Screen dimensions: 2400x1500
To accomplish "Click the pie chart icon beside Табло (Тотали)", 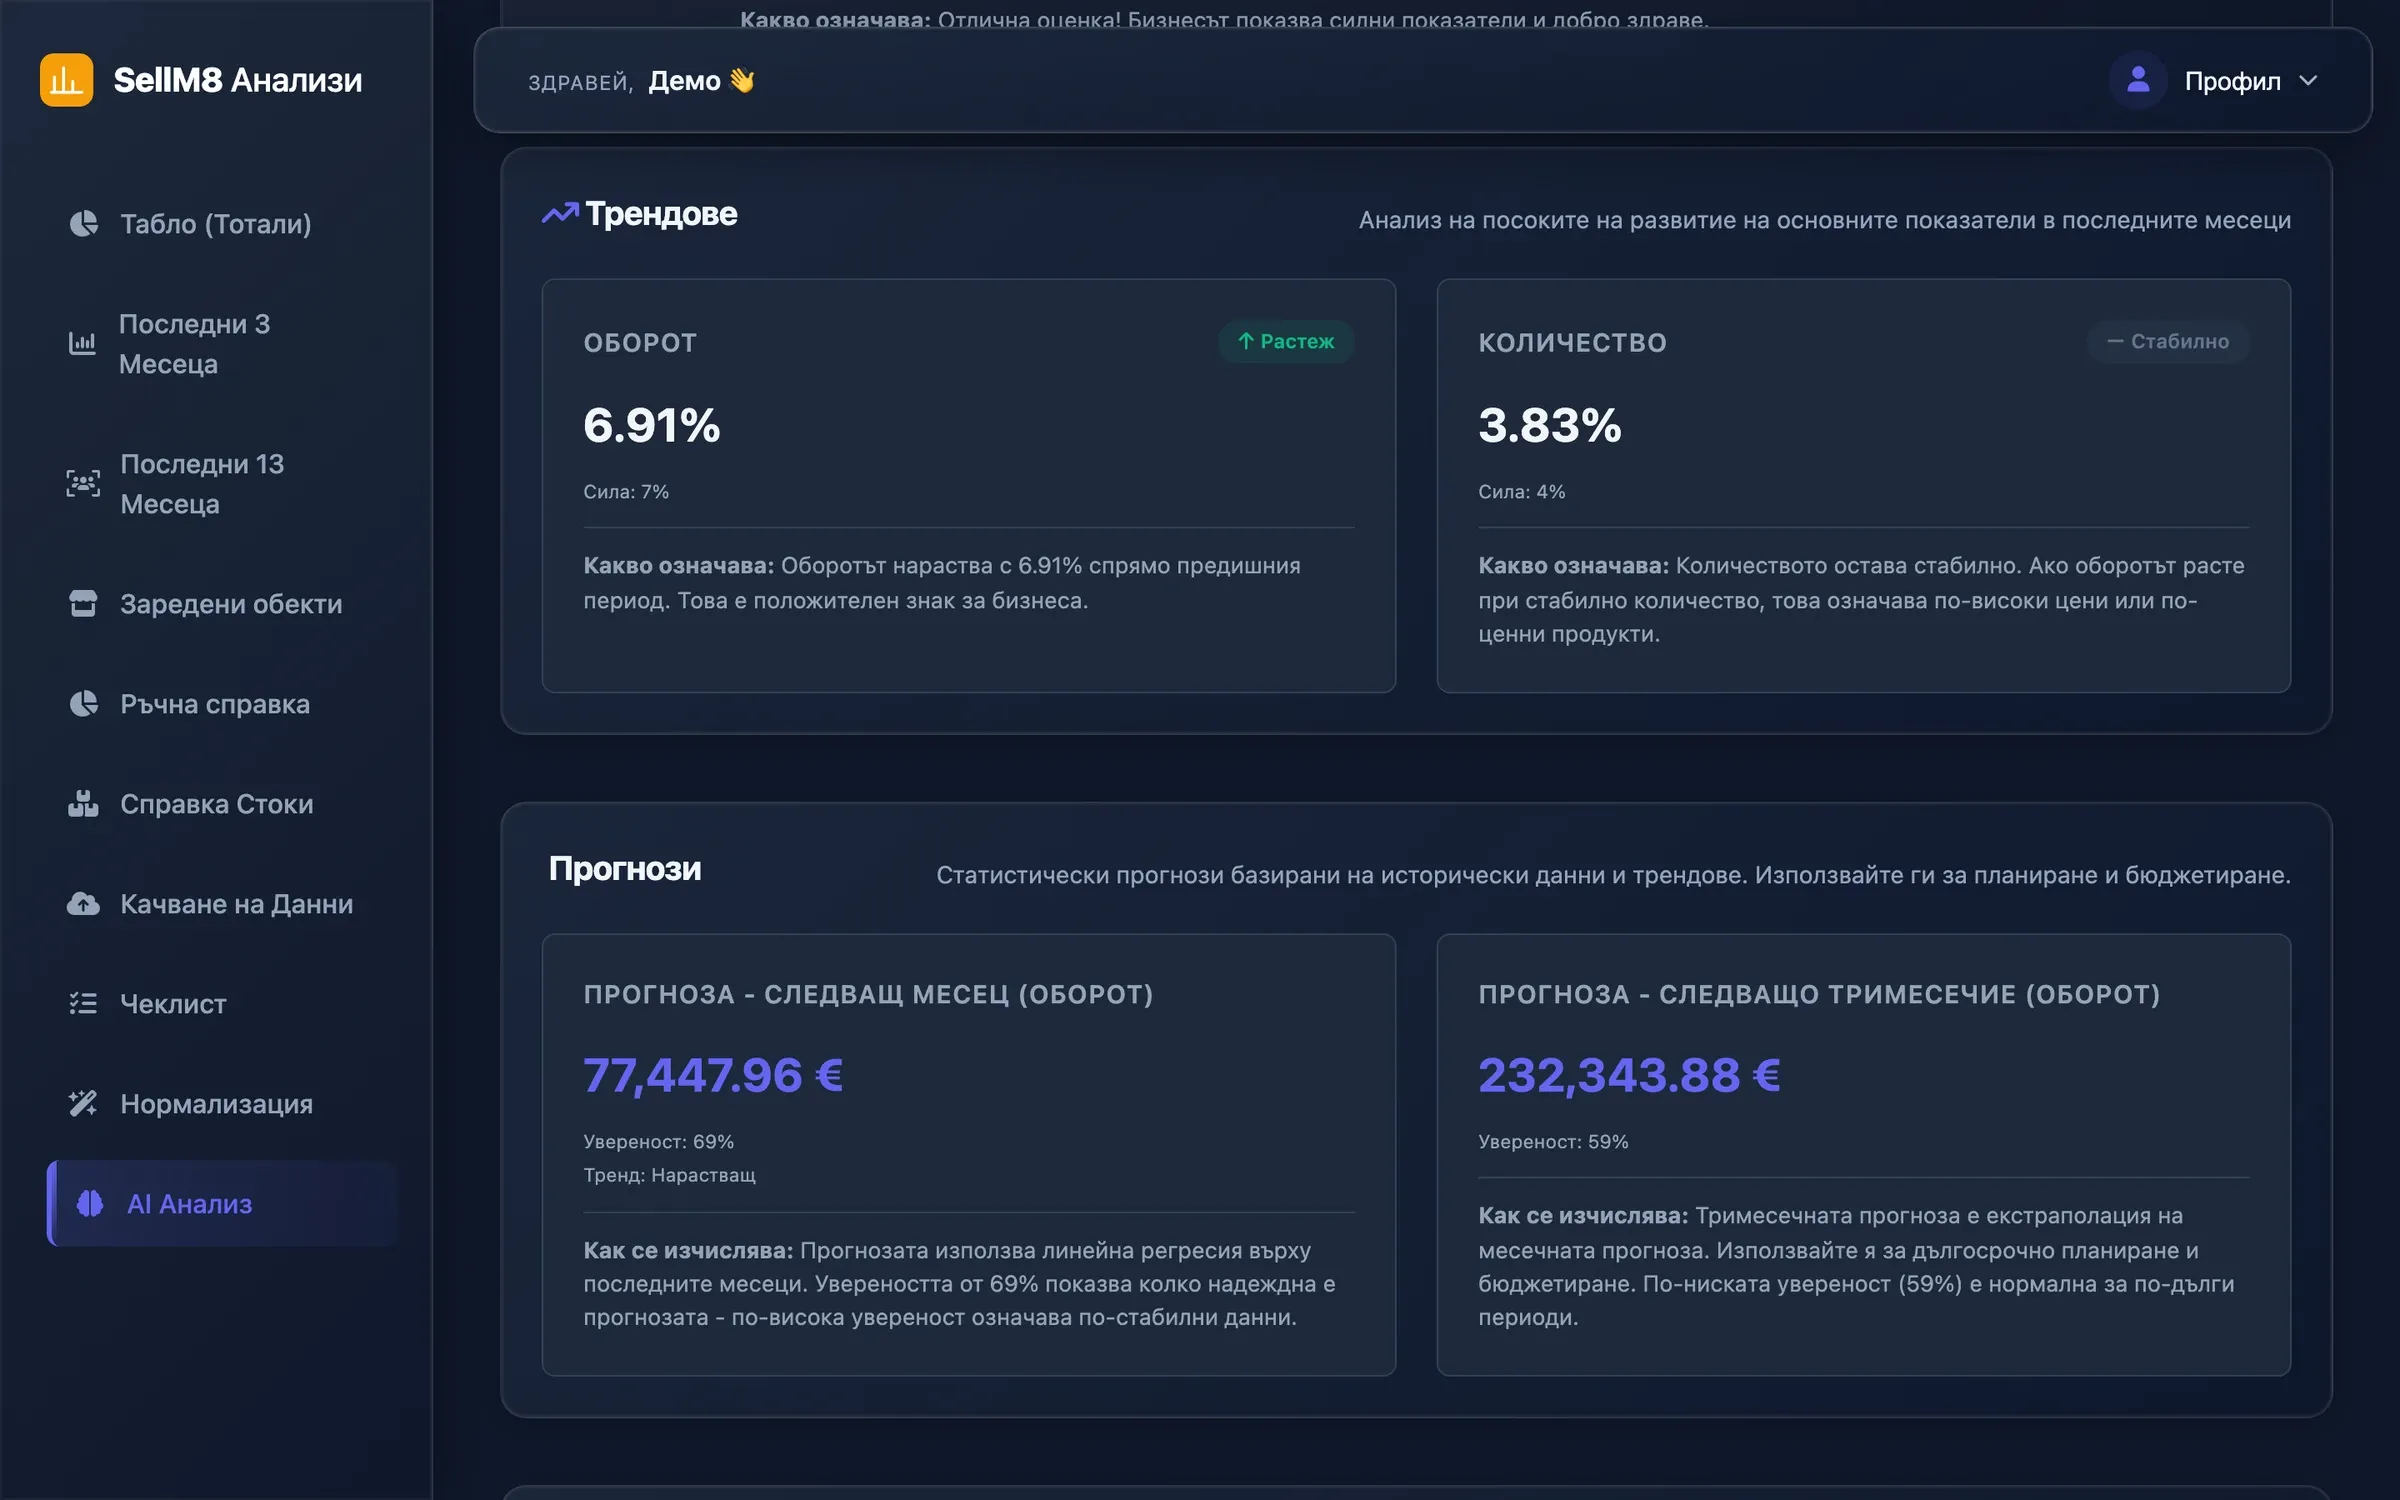I will coord(84,223).
